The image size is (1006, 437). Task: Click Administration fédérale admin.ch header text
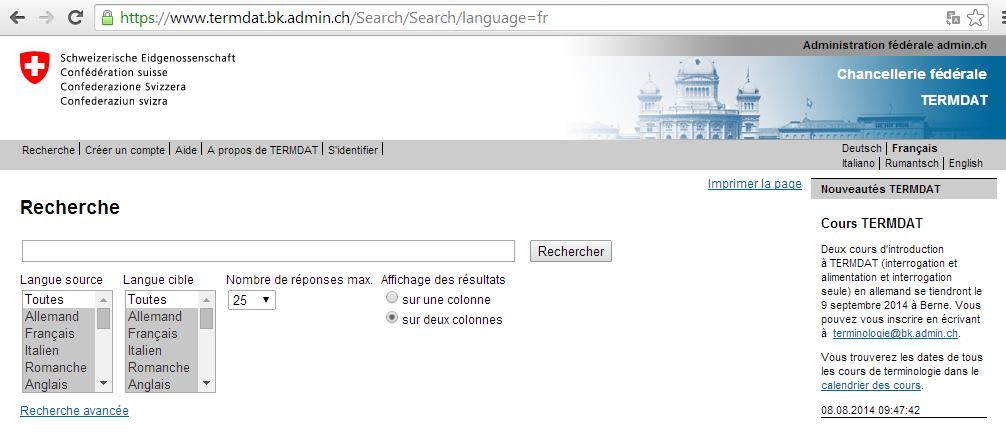point(894,46)
